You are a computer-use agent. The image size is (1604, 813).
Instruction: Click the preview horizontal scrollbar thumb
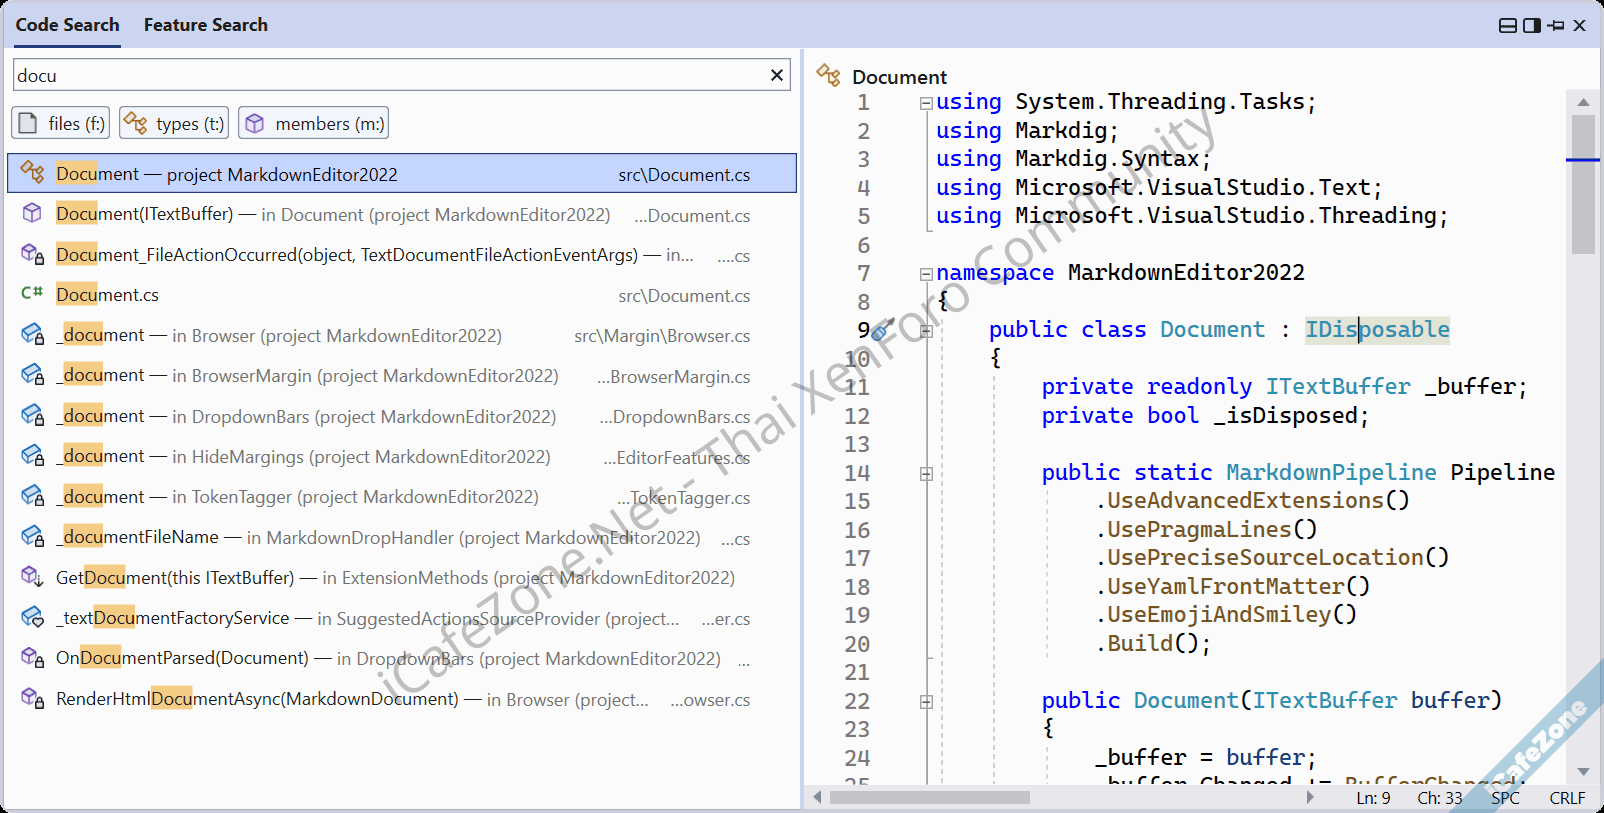point(929,797)
